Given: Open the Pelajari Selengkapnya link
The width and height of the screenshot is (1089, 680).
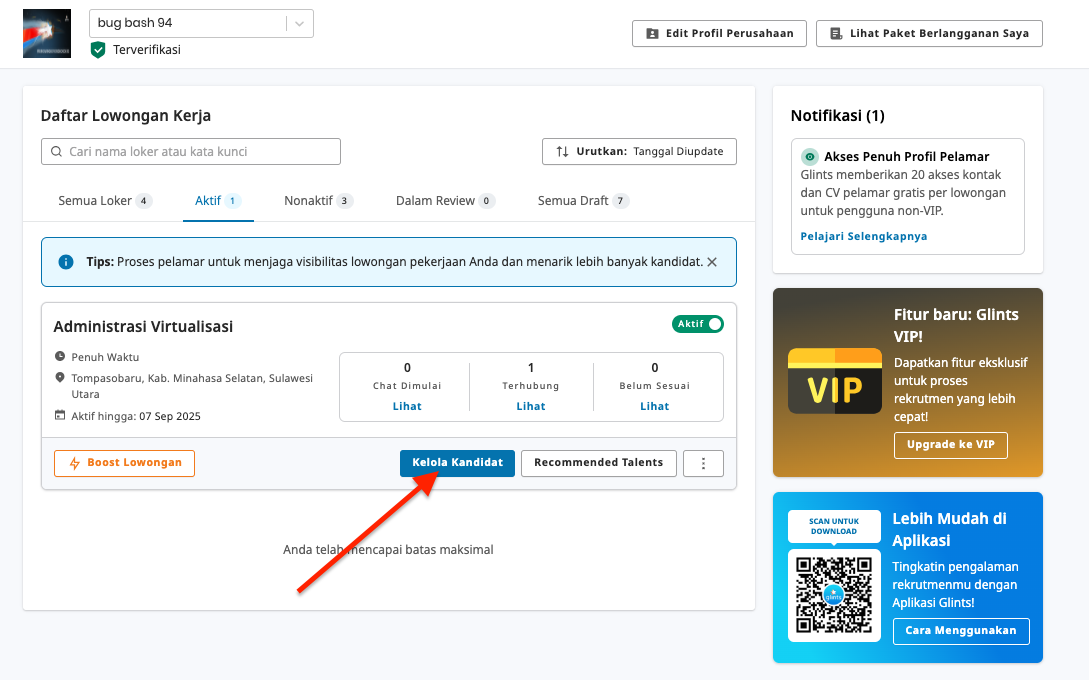Looking at the screenshot, I should pyautogui.click(x=863, y=236).
